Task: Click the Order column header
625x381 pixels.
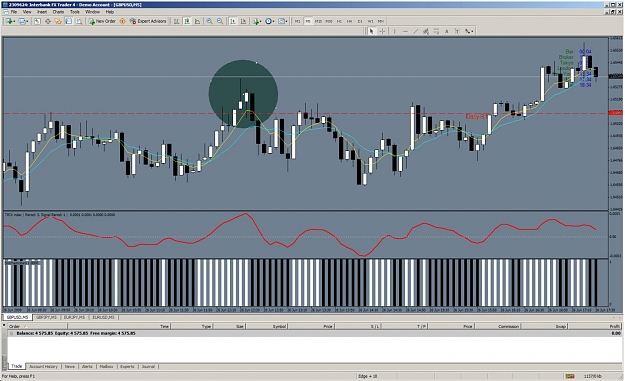Action: (x=37, y=326)
